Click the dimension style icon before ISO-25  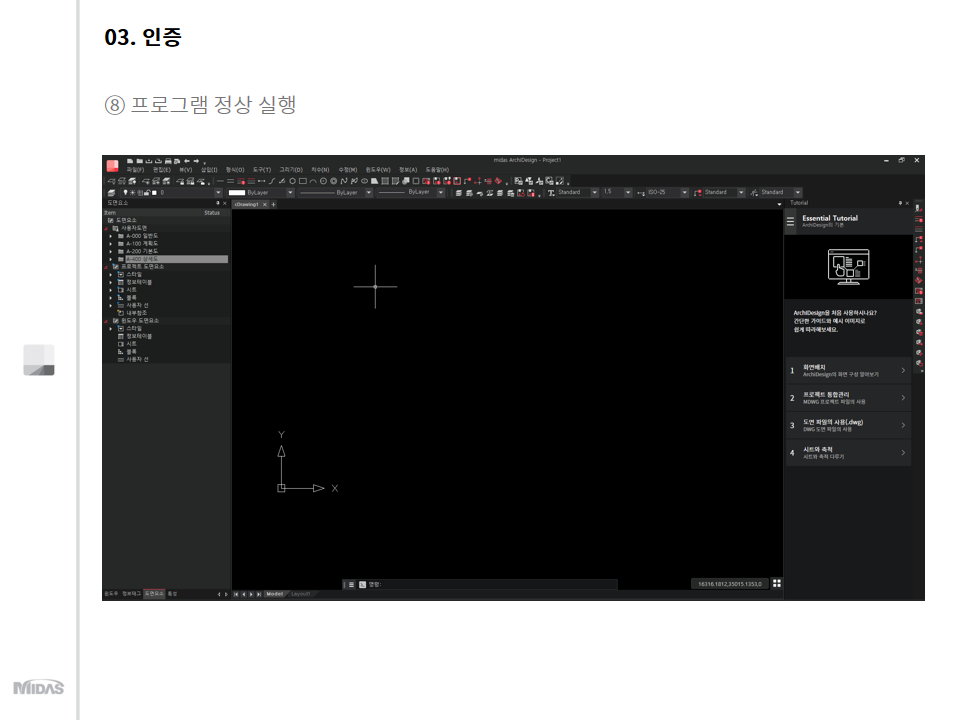641,192
